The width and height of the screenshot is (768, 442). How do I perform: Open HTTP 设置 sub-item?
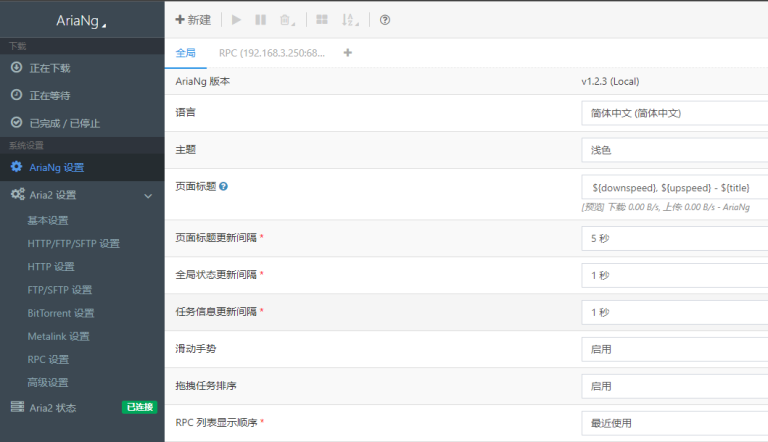tap(51, 267)
